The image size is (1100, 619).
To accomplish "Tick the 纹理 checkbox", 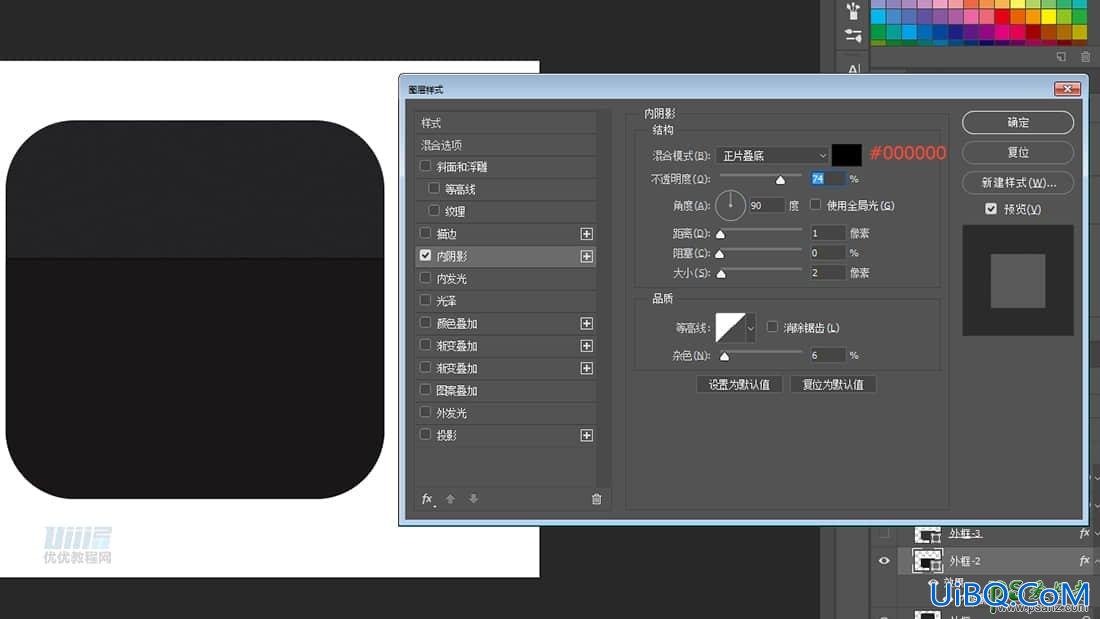I will [x=434, y=210].
